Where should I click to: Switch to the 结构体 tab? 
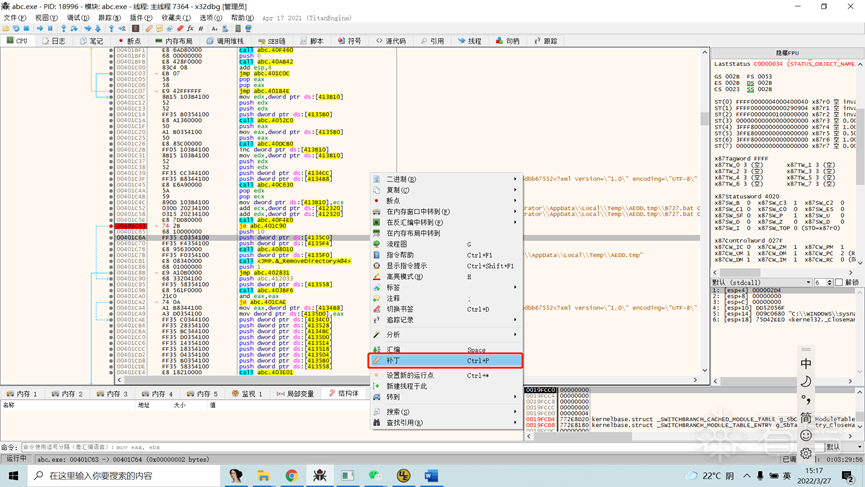tap(343, 393)
